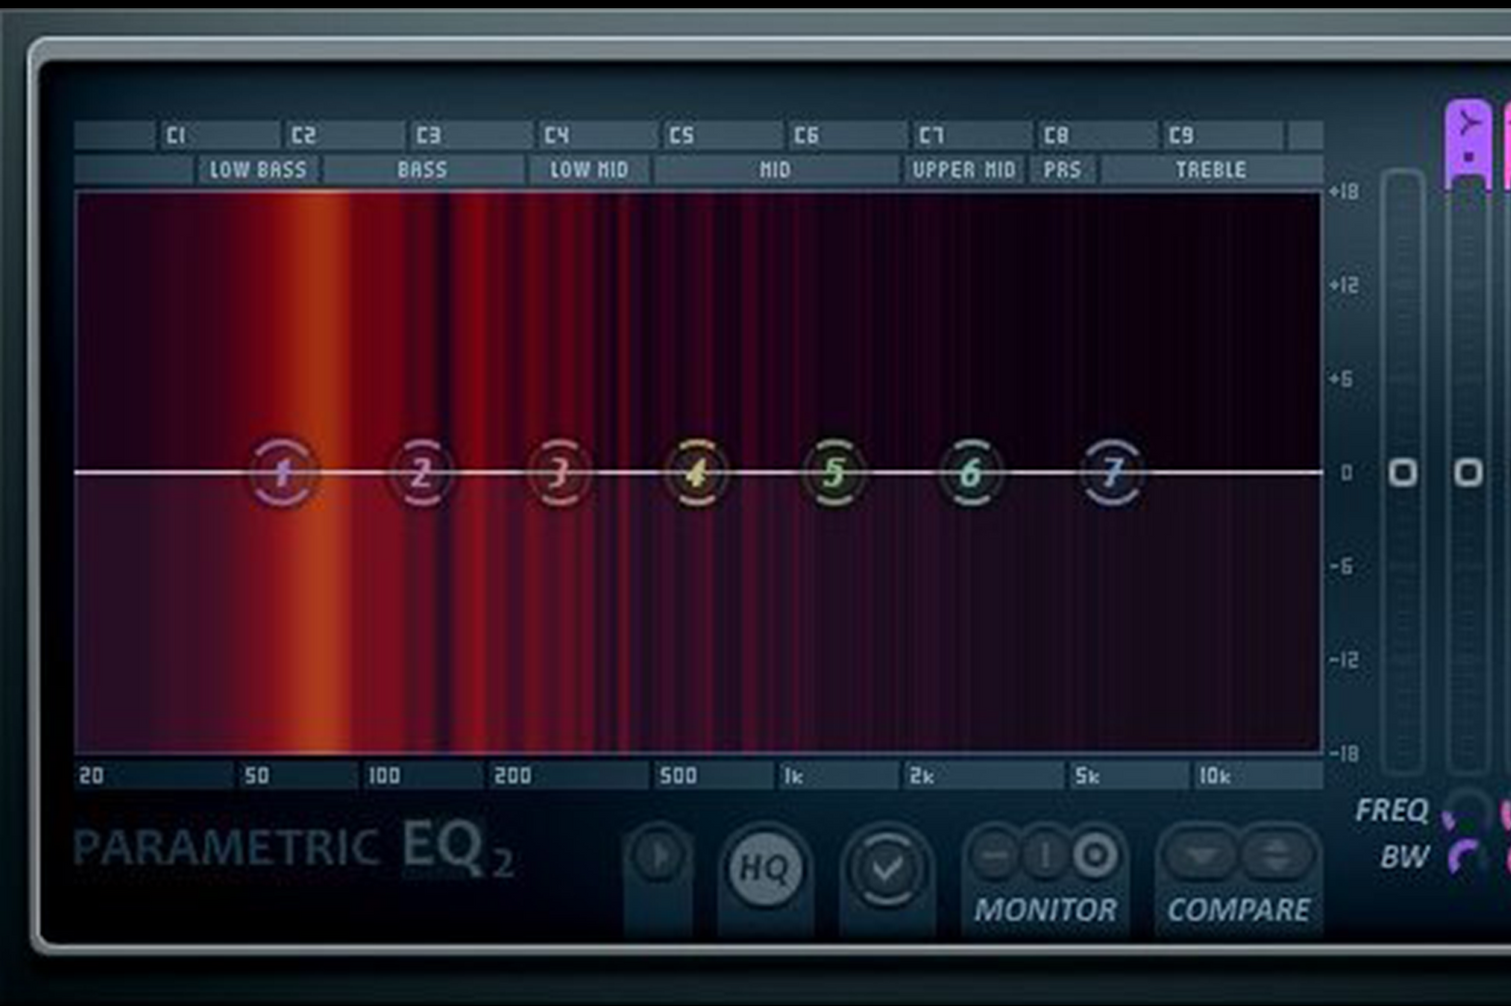
Task: Click the C9 note marker
Action: coord(1181,135)
